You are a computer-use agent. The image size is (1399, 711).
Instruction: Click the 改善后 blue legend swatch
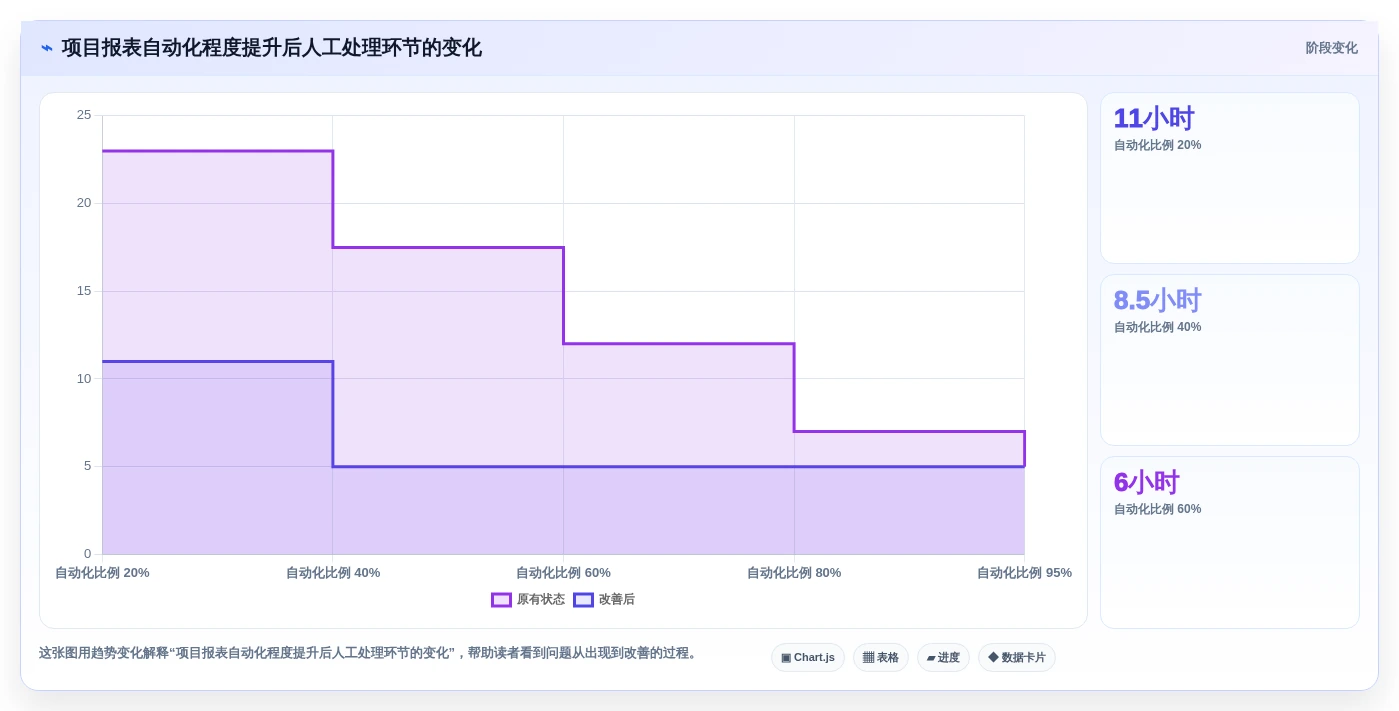[x=583, y=600]
